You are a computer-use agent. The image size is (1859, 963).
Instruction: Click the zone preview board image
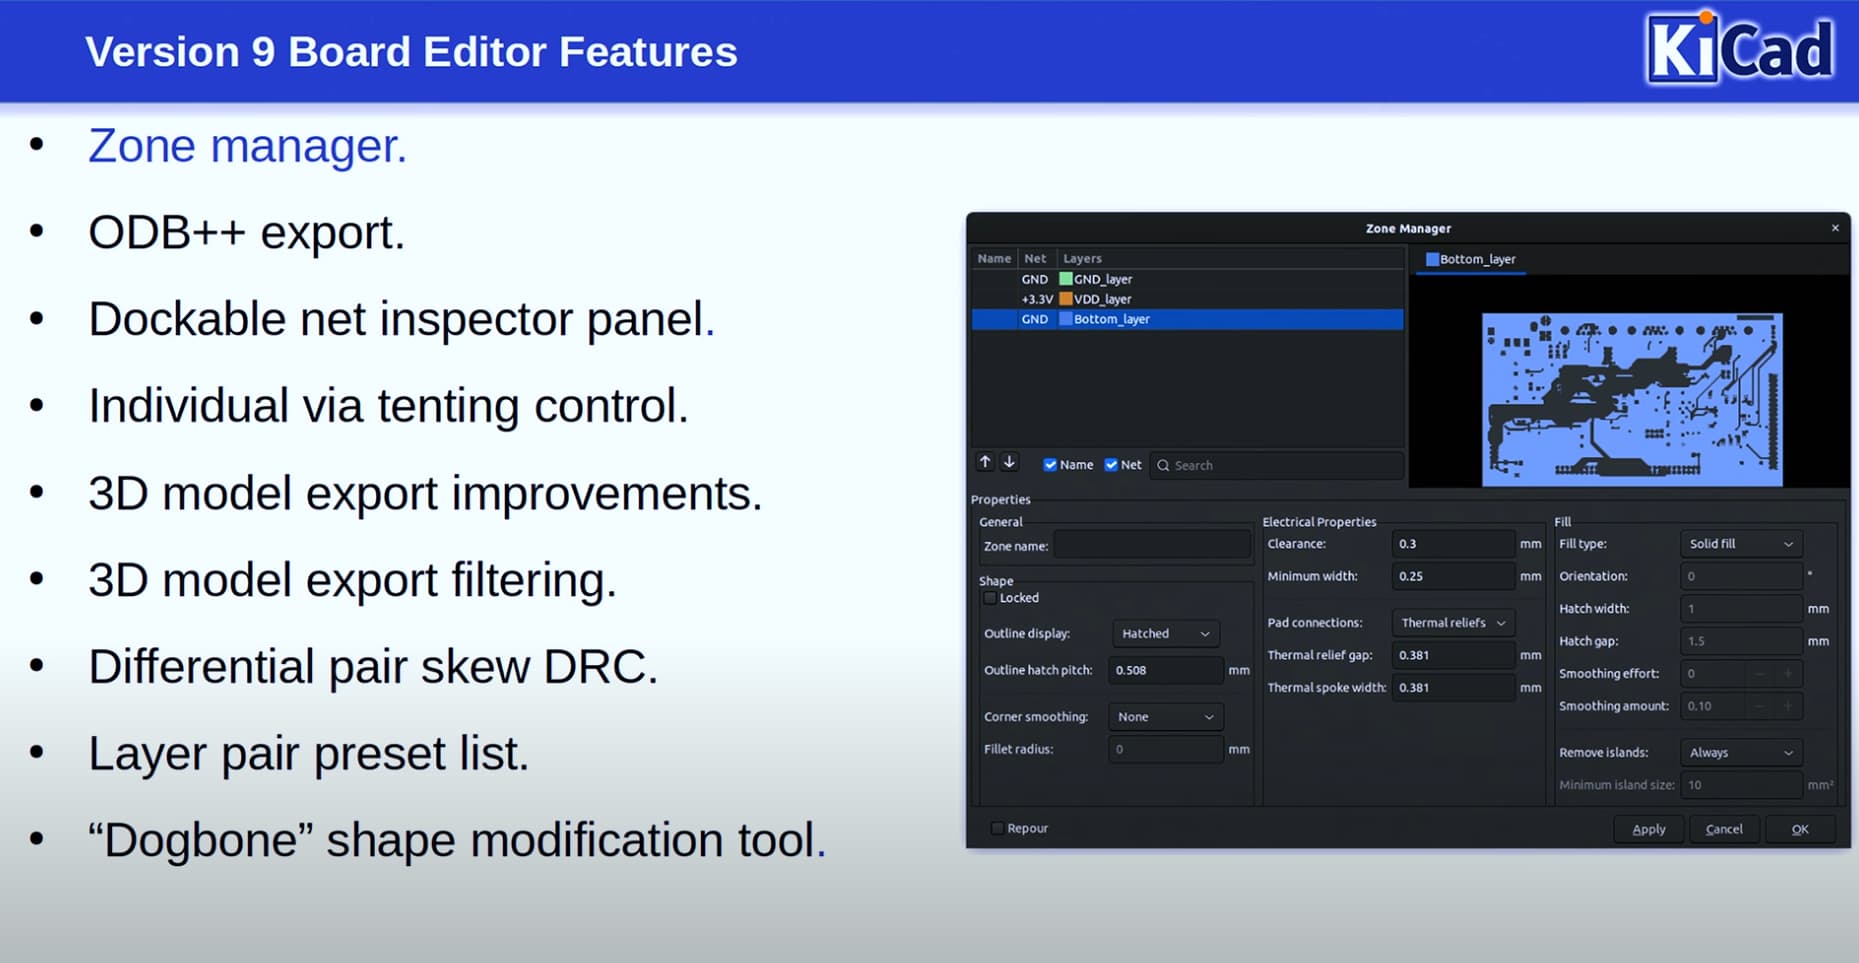tap(1632, 400)
